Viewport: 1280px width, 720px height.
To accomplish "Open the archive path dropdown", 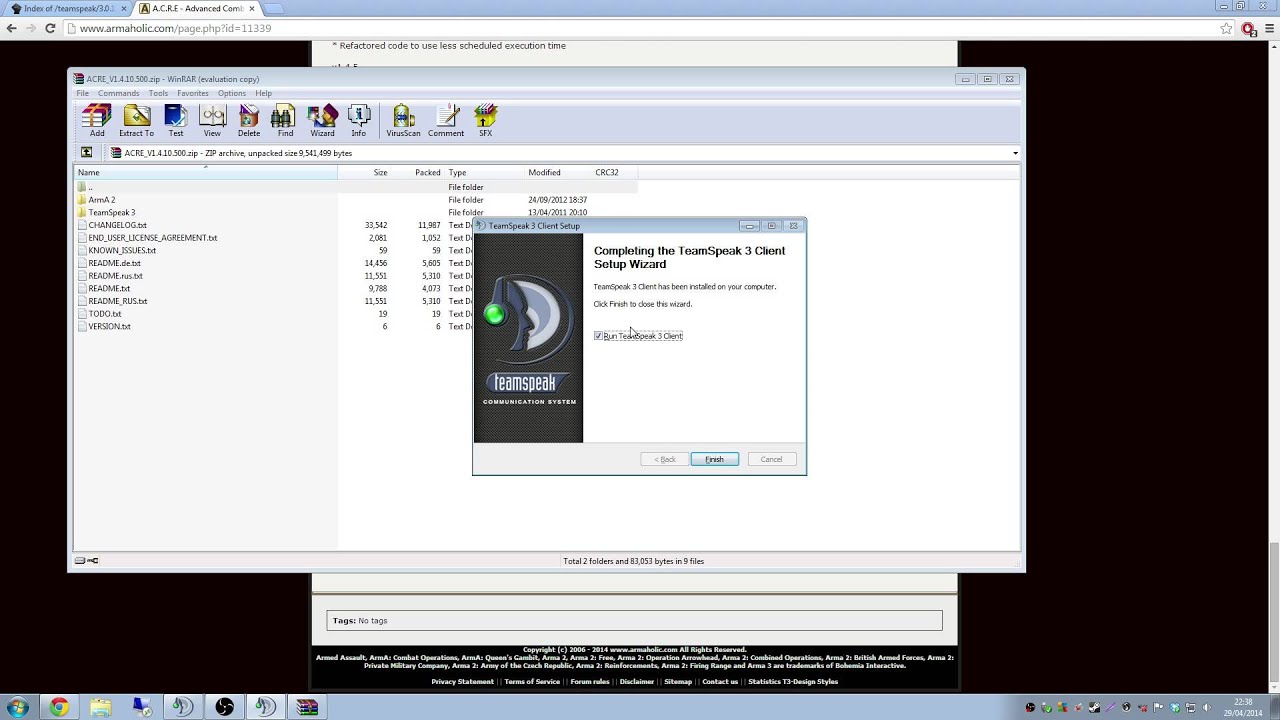I will (1015, 153).
